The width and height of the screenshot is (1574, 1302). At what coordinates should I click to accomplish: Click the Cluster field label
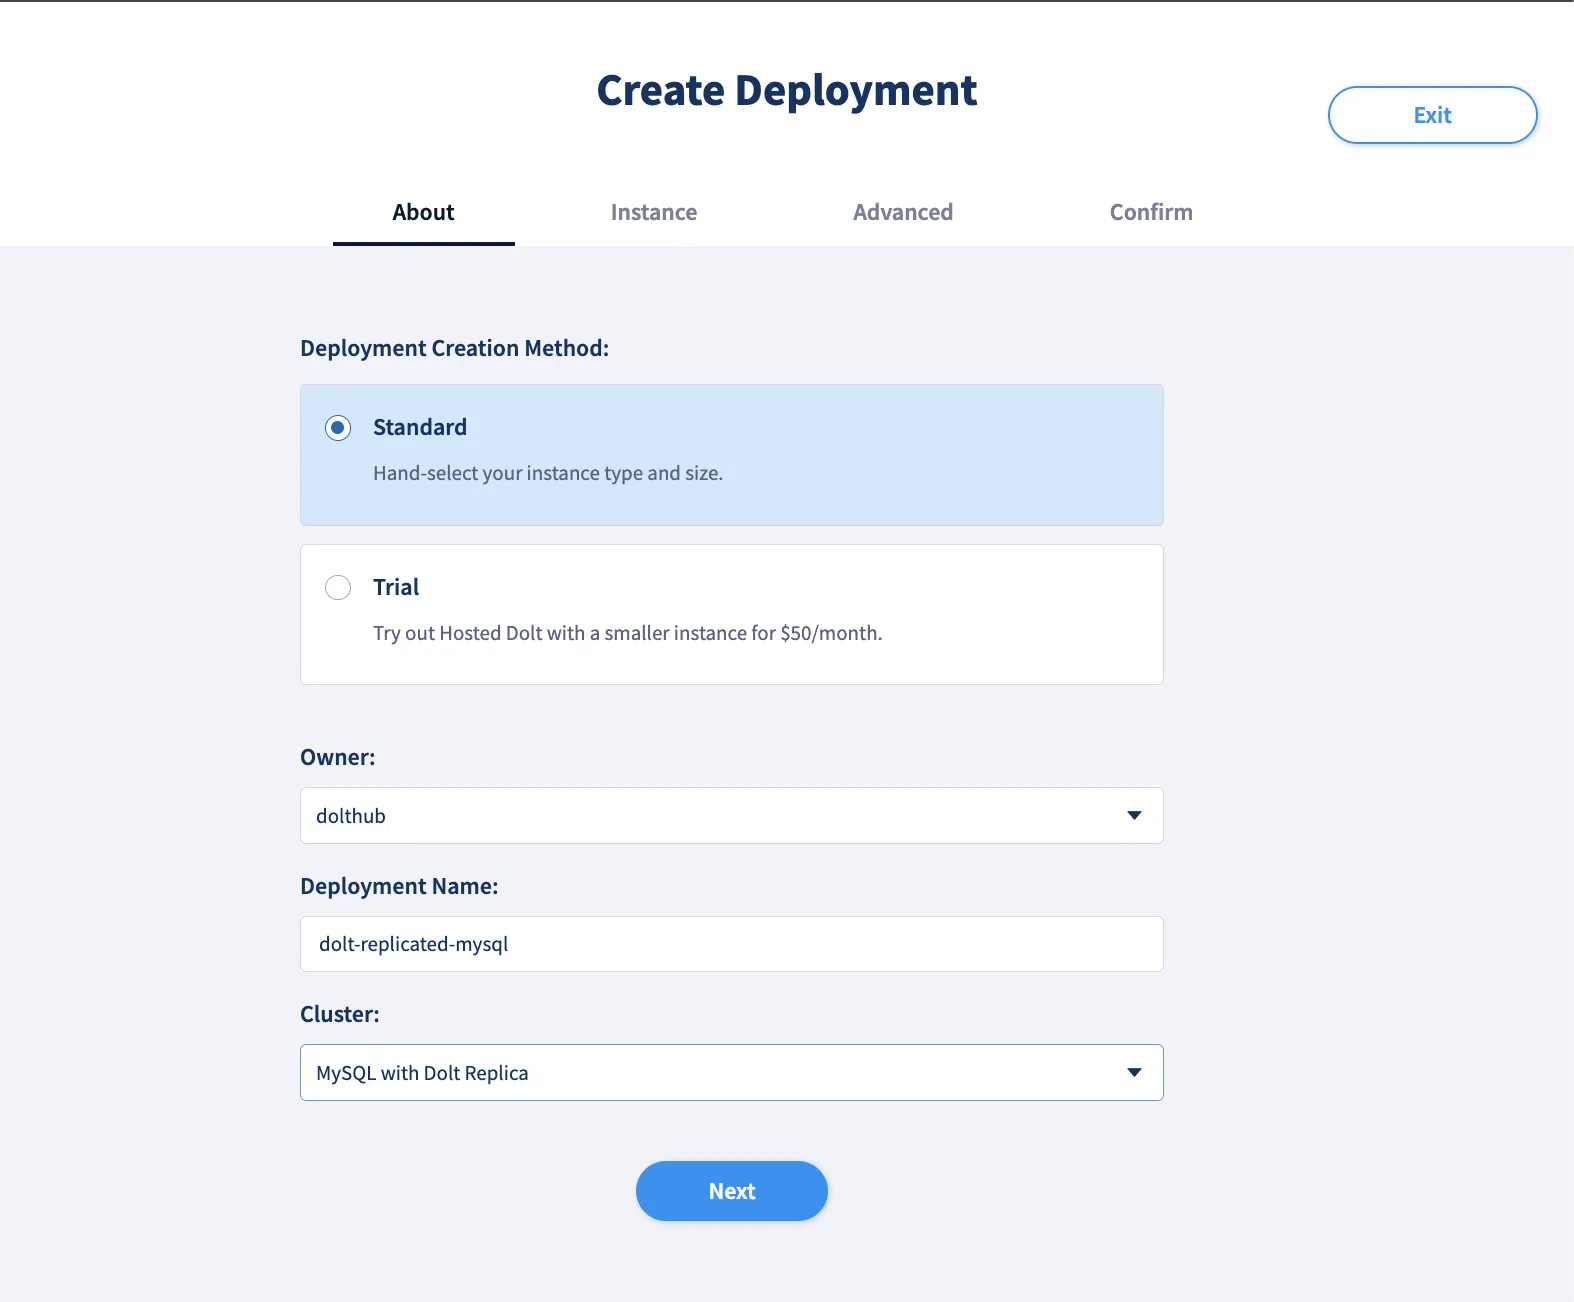click(339, 1014)
